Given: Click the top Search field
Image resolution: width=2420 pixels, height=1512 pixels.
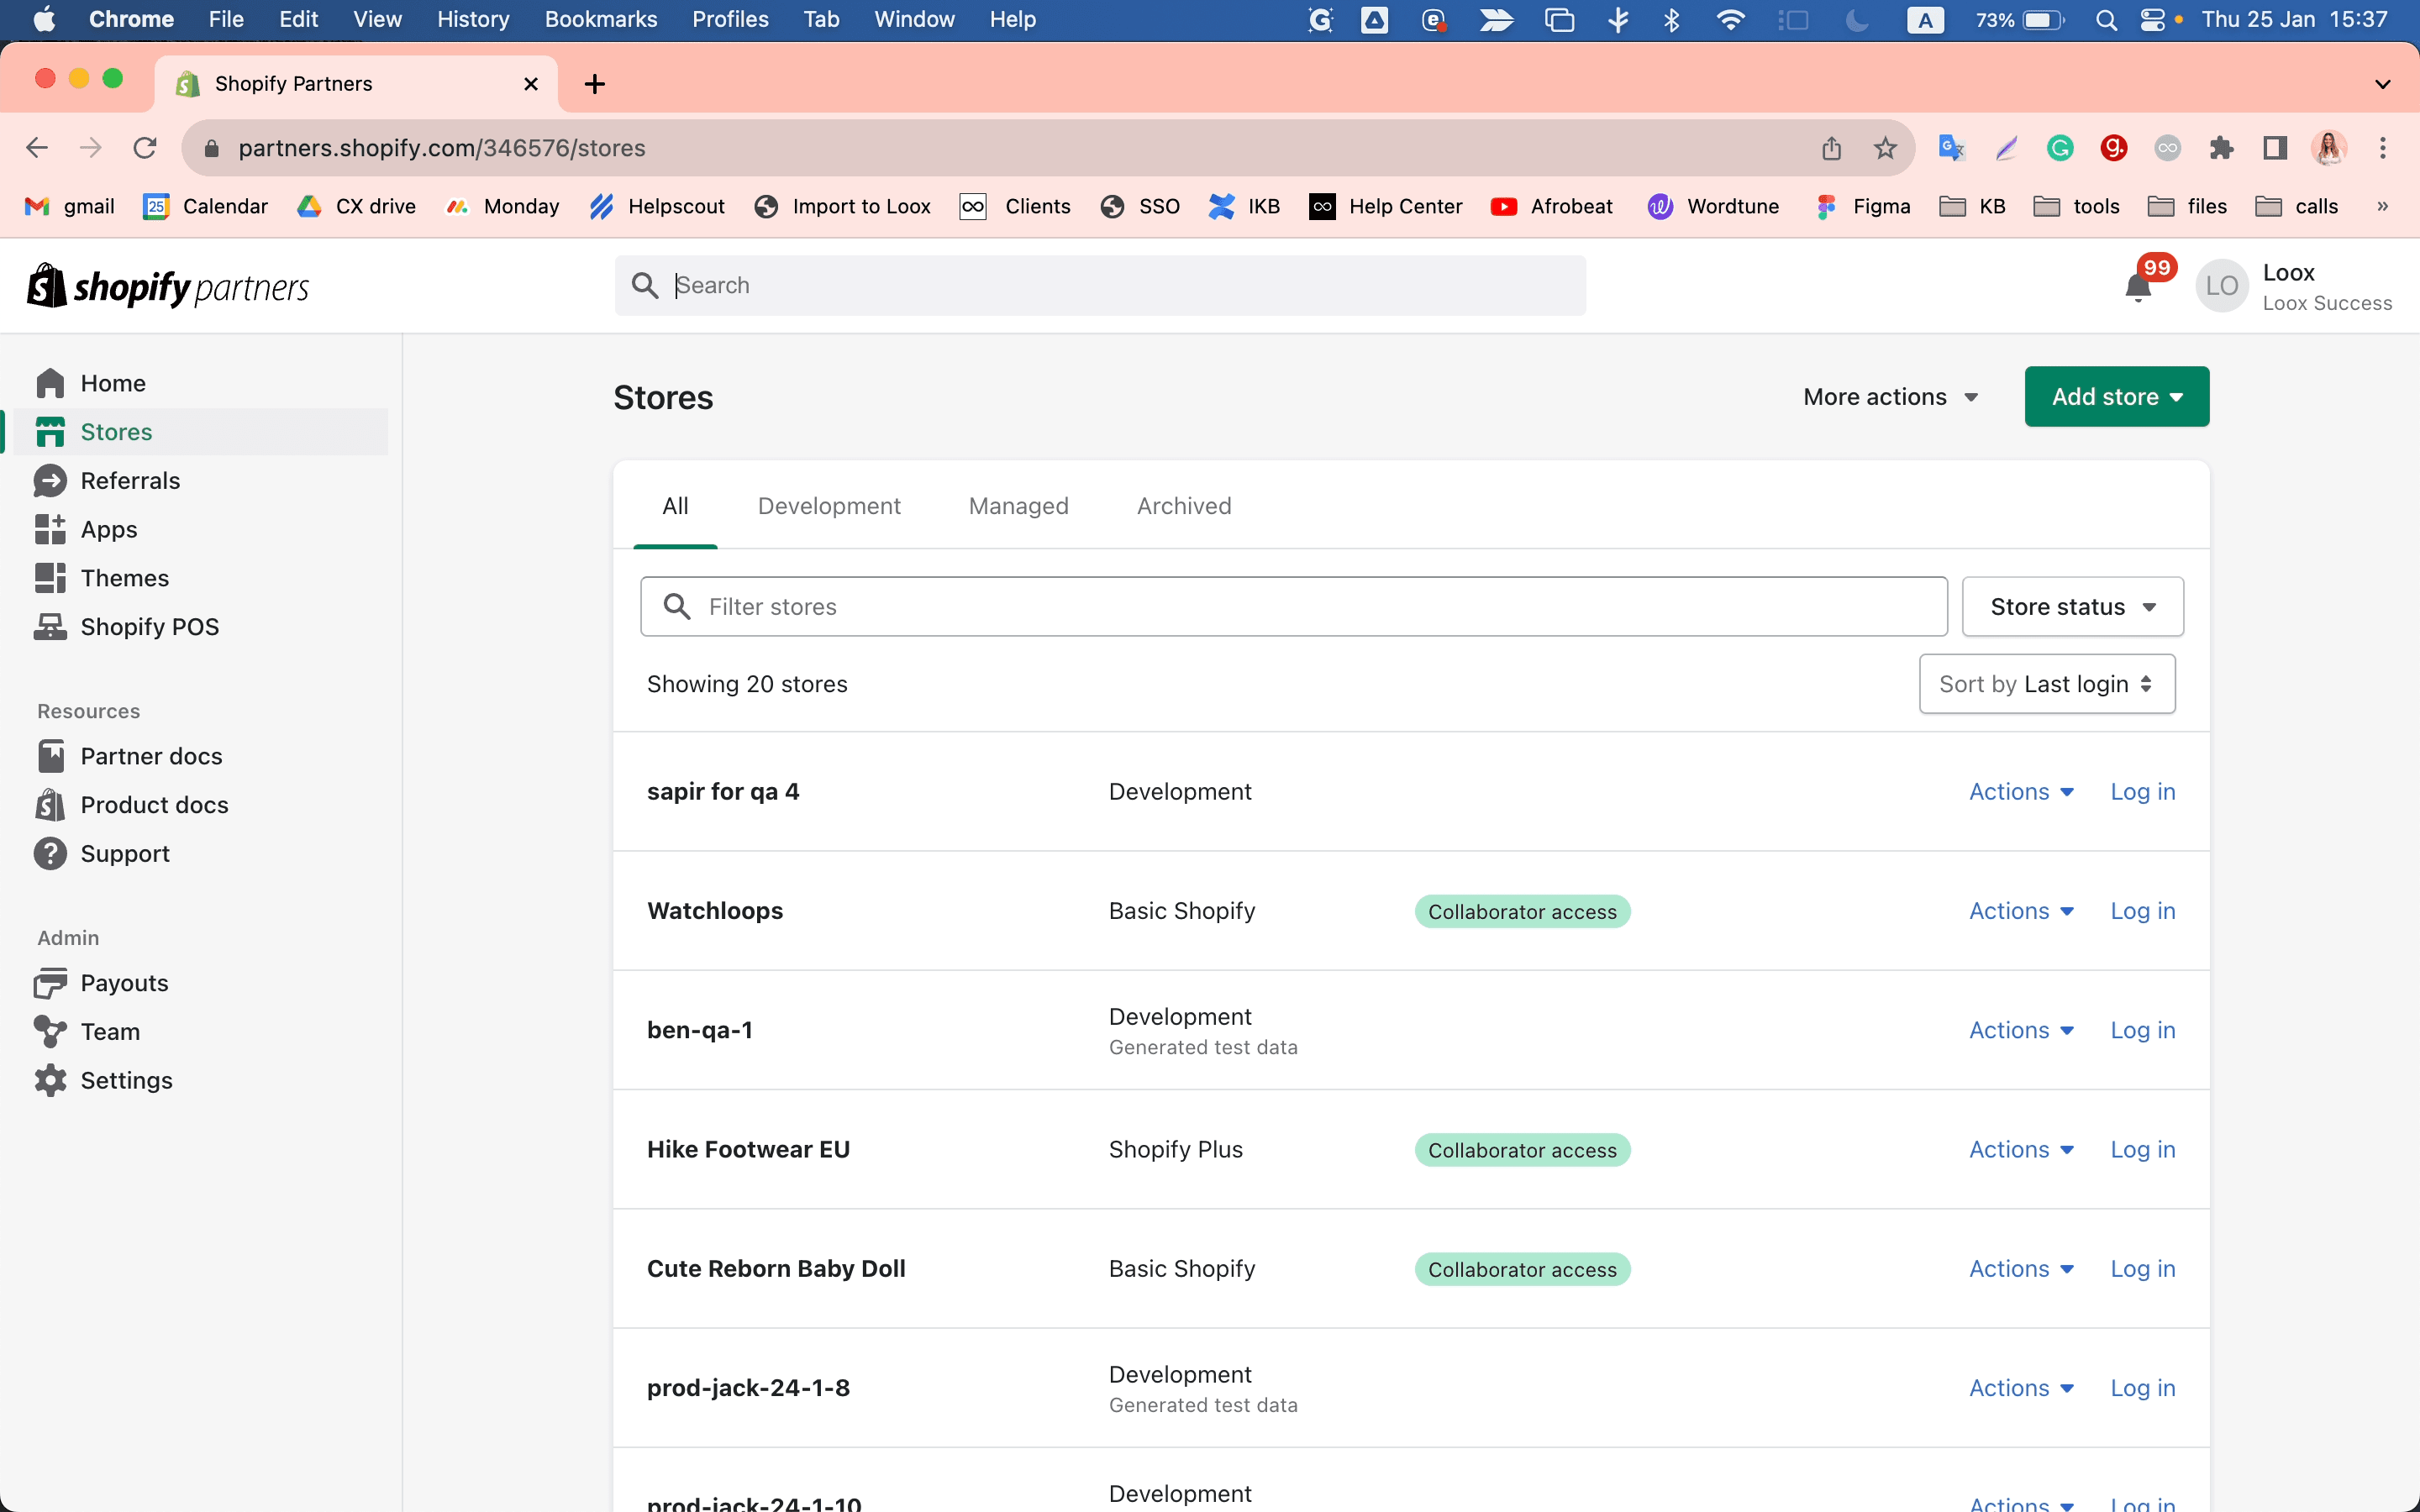Looking at the screenshot, I should pos(1100,286).
